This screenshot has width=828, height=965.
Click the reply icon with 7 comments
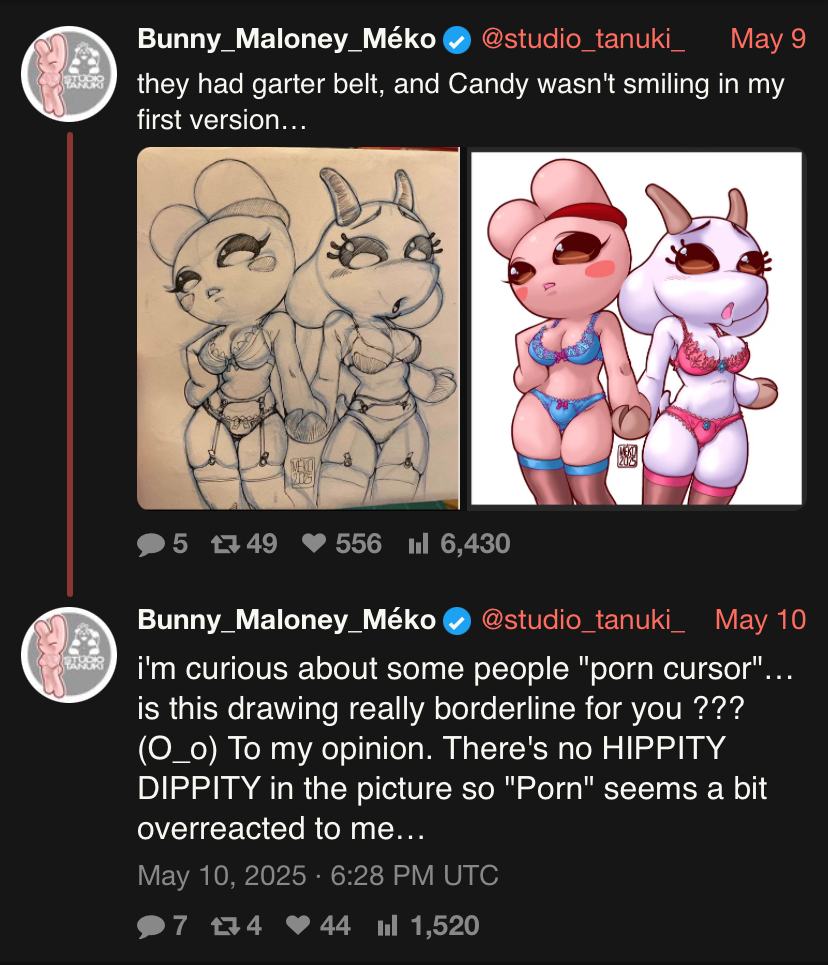coord(151,926)
